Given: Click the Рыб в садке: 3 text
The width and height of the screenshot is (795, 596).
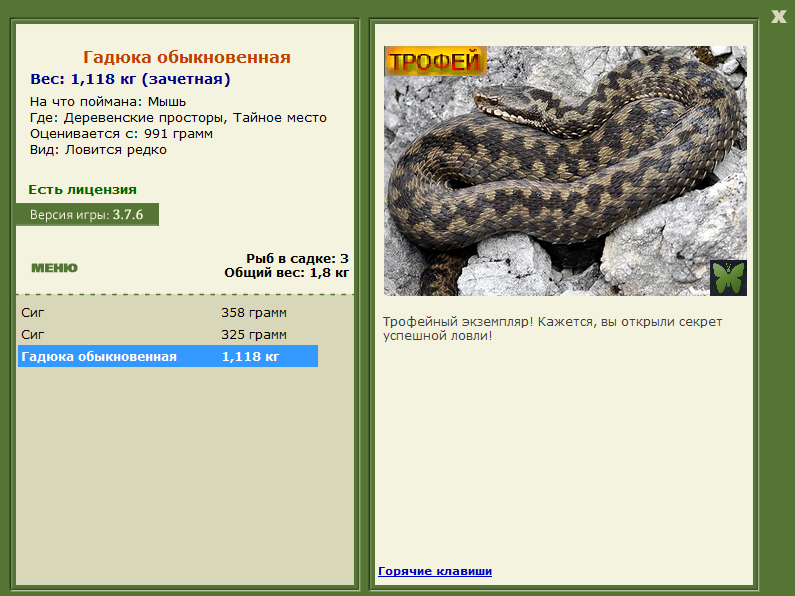Looking at the screenshot, I should 297,258.
